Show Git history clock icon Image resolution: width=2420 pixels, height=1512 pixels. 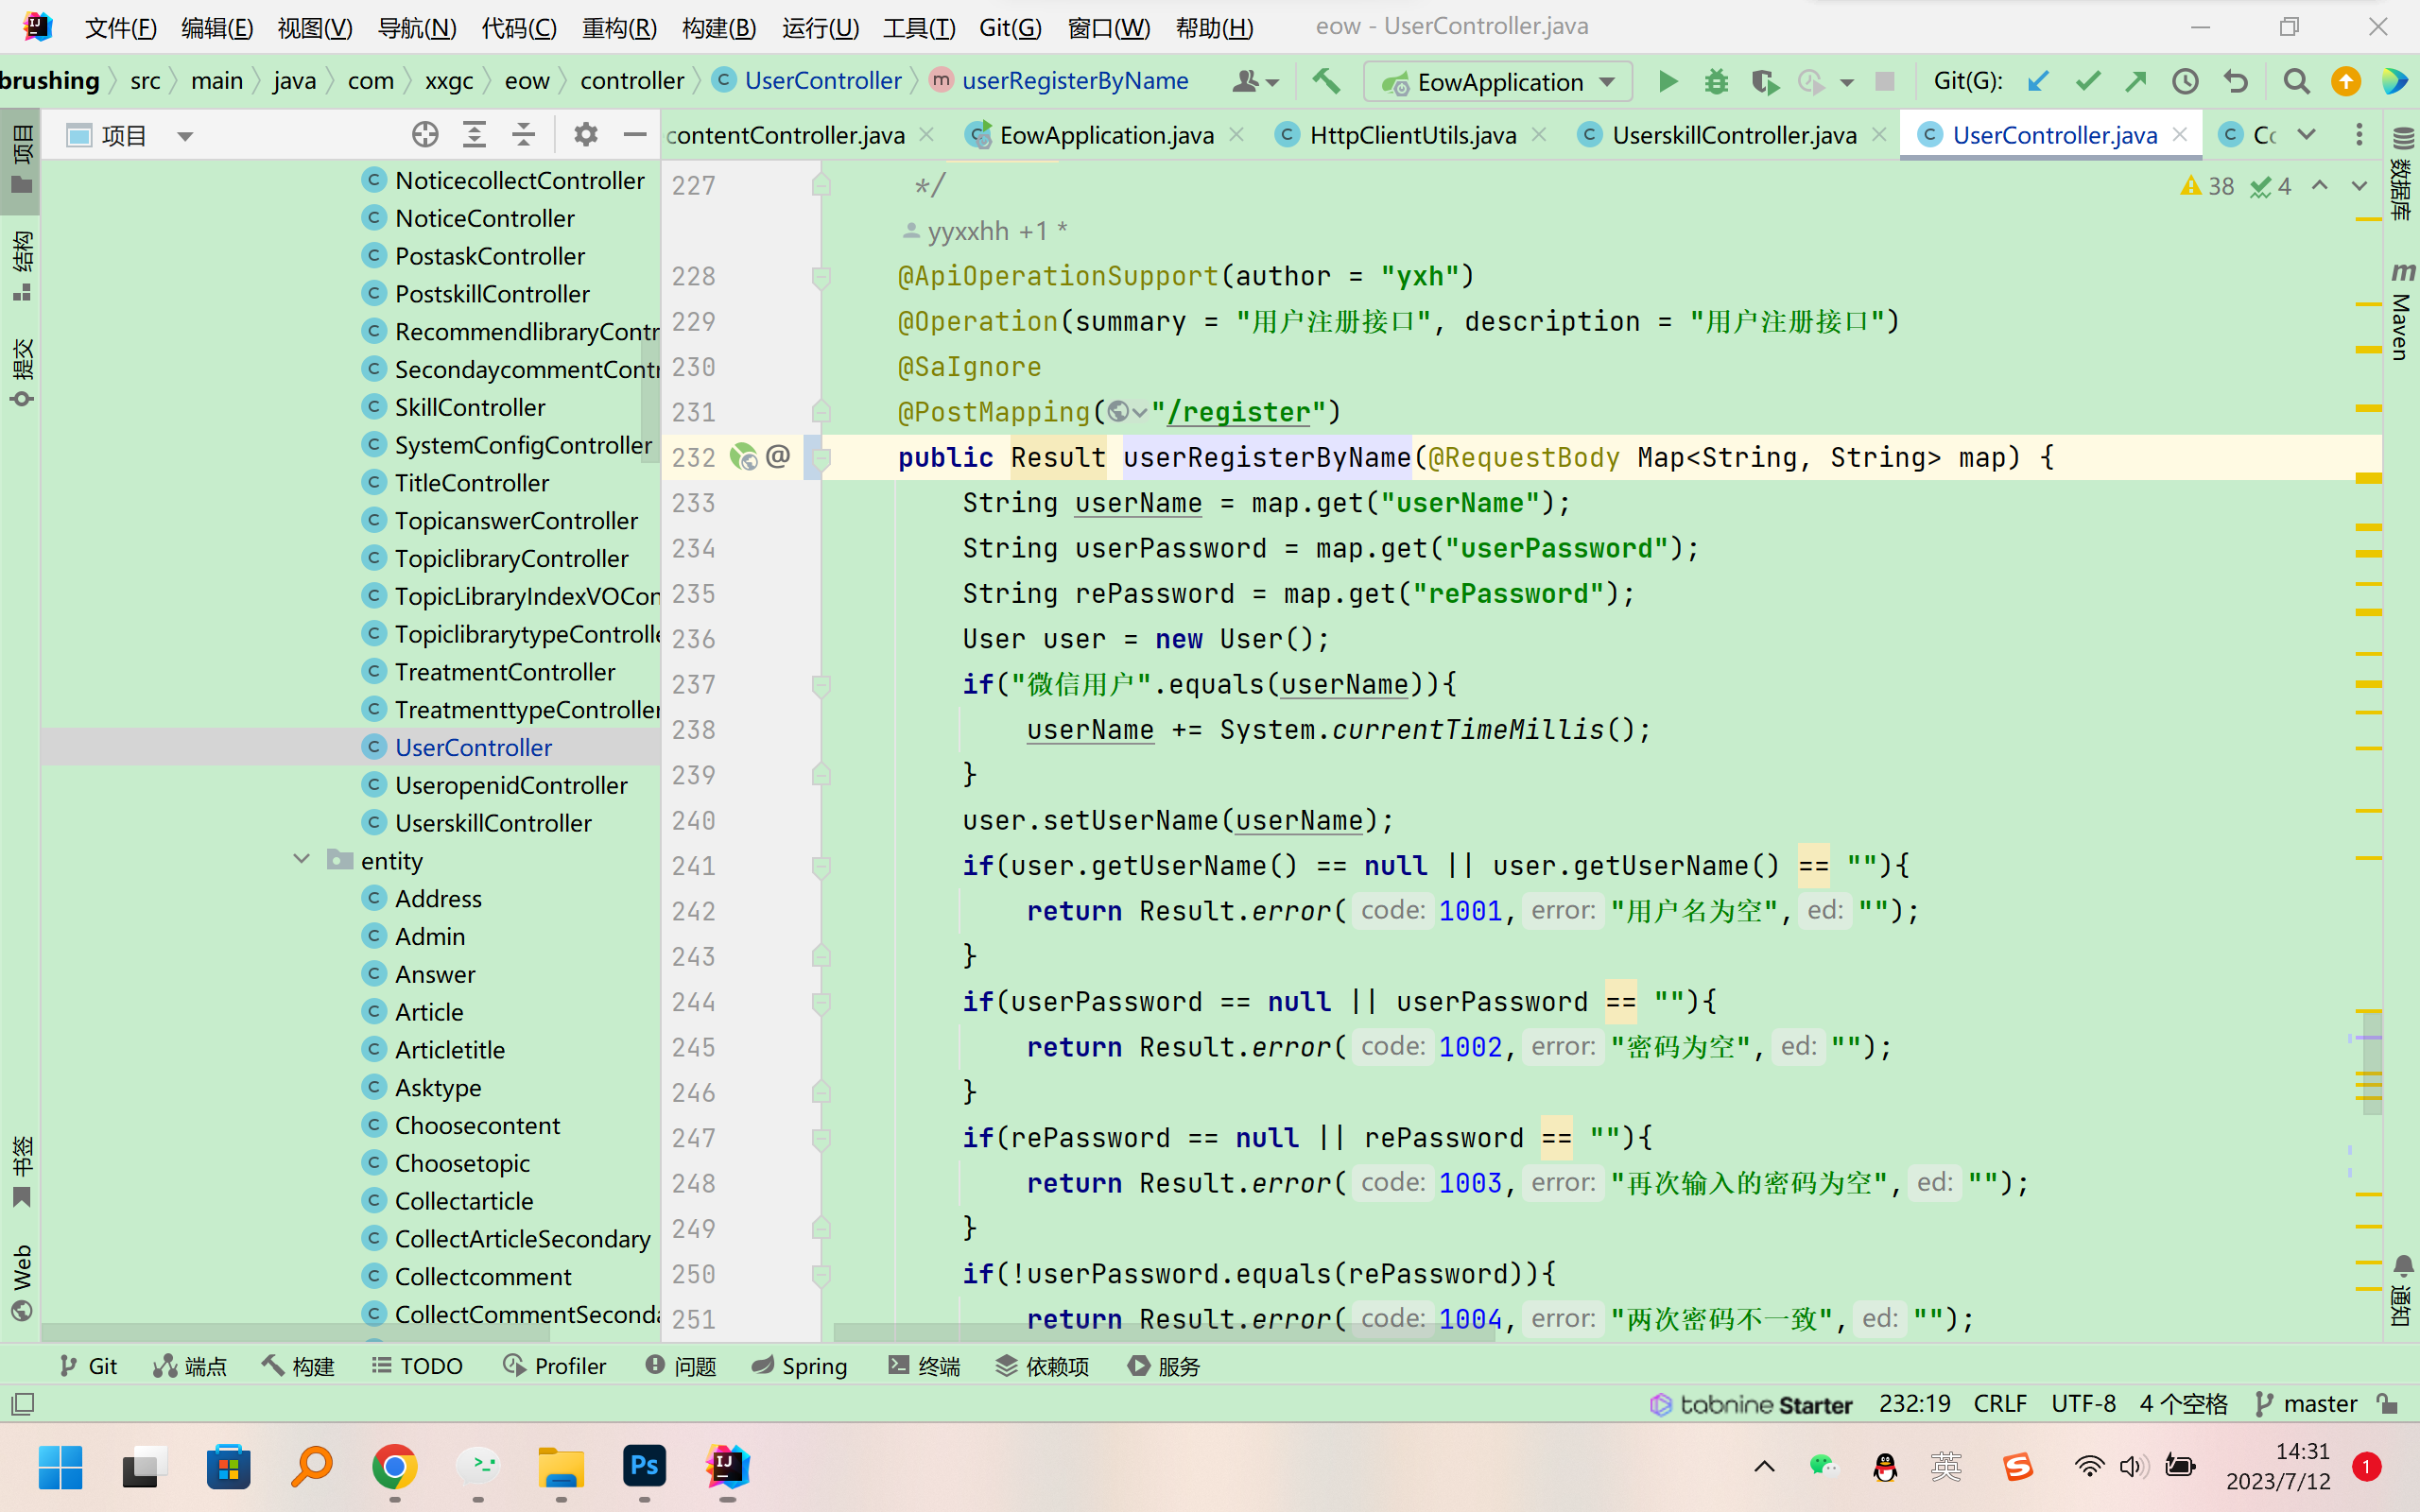coord(2185,81)
